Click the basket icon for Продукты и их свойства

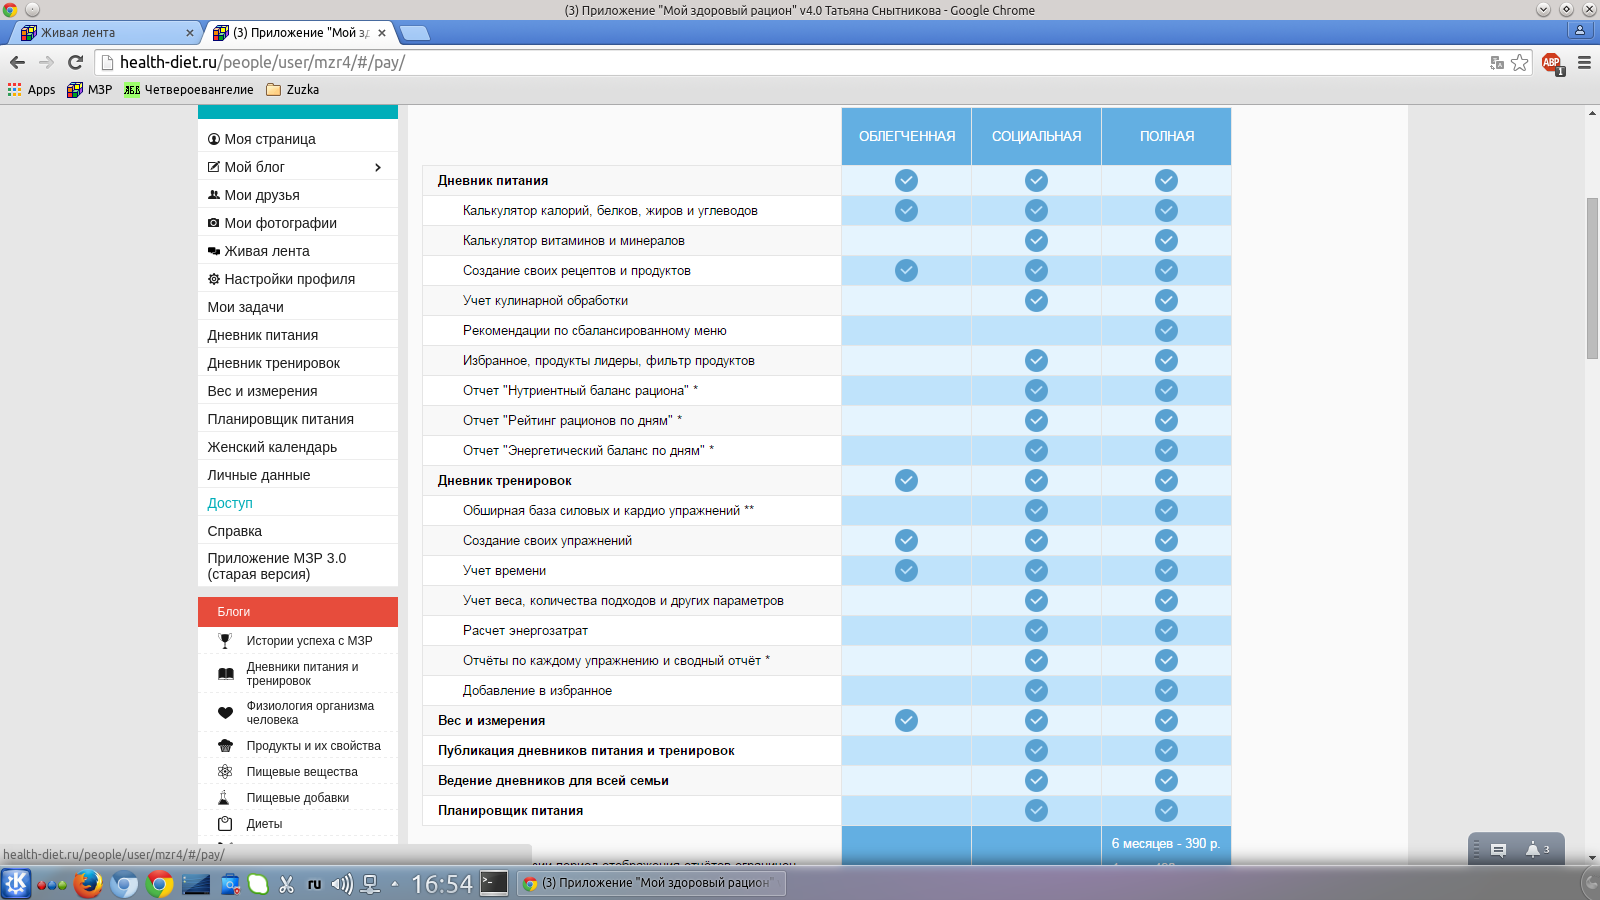tap(225, 746)
